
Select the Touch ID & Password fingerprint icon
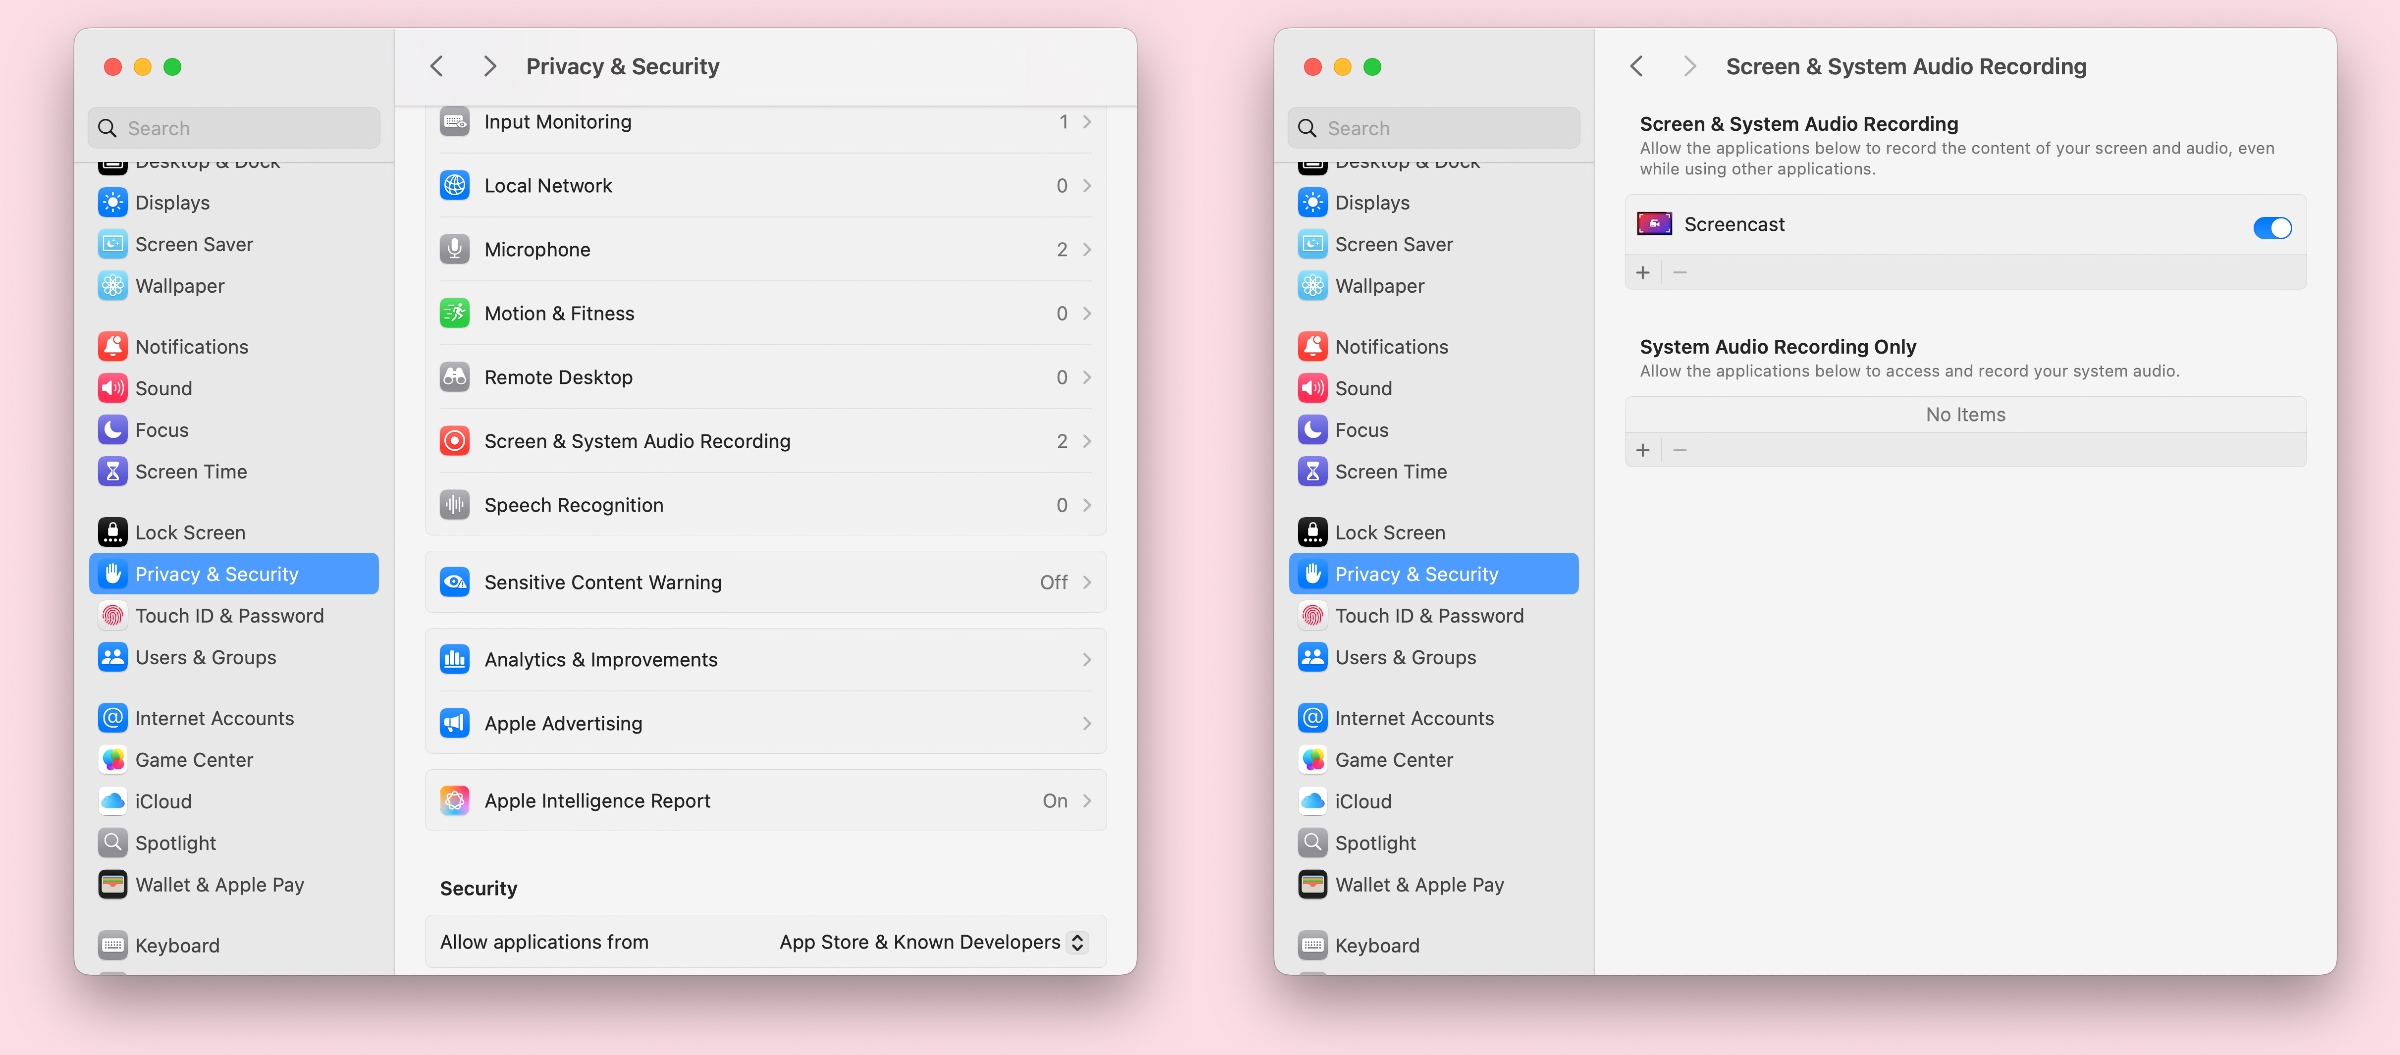pyautogui.click(x=112, y=615)
